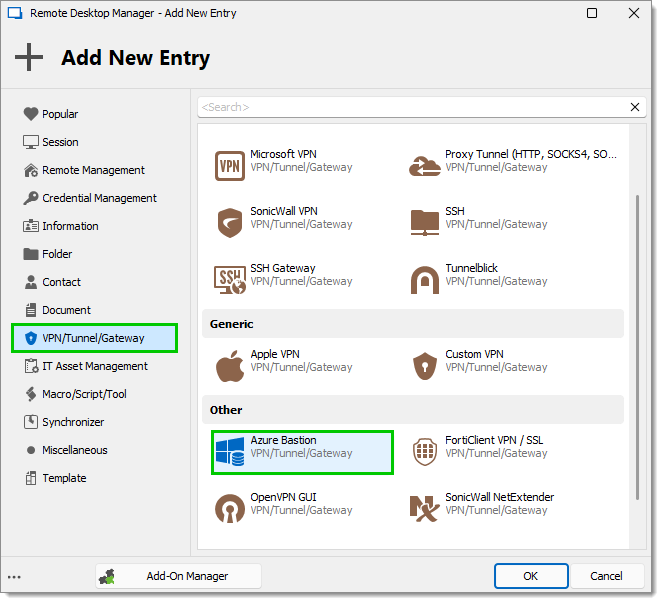
Task: Select the Apple VPN icon
Action: [231, 367]
